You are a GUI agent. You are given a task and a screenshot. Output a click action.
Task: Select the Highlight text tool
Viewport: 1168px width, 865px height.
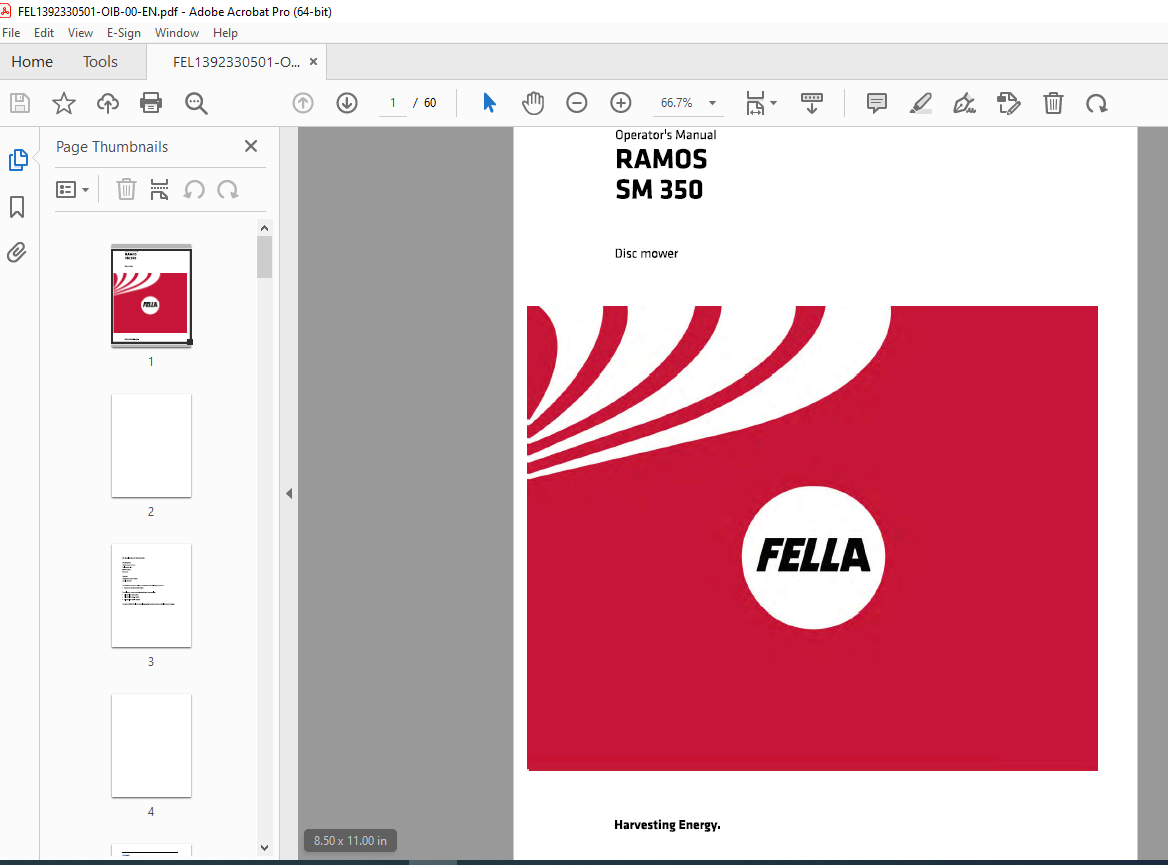(x=921, y=103)
